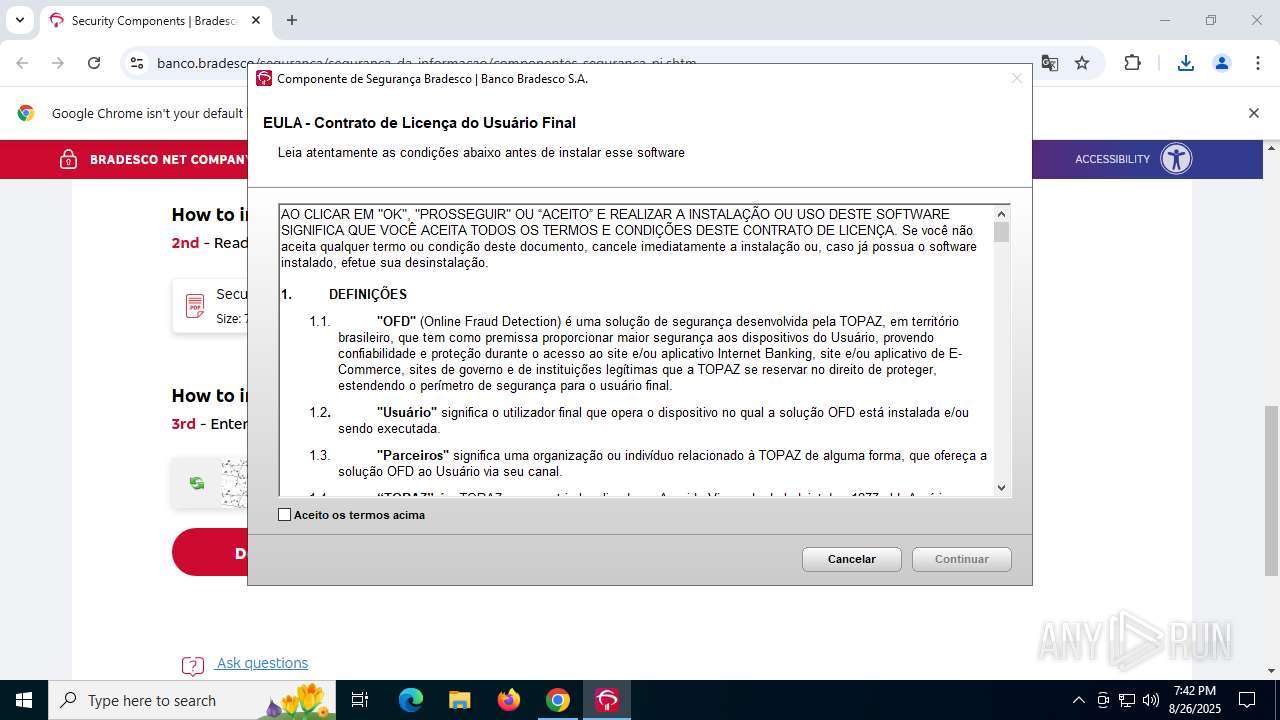The width and height of the screenshot is (1280, 720).
Task: Show hidden system tray icons
Action: pos(1078,700)
